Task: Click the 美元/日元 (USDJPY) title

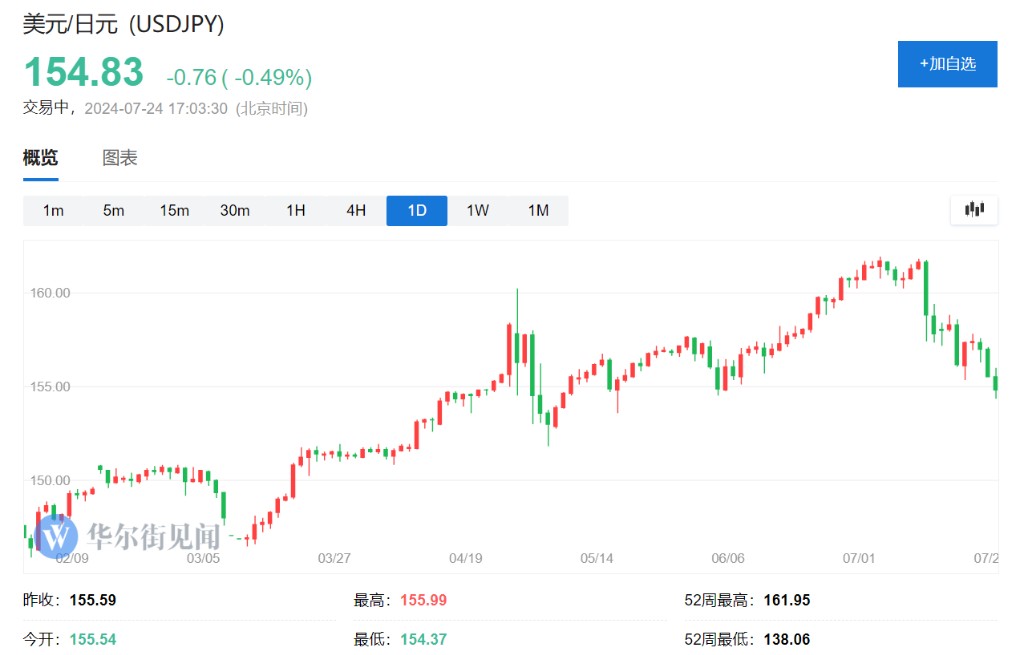Action: (x=124, y=25)
